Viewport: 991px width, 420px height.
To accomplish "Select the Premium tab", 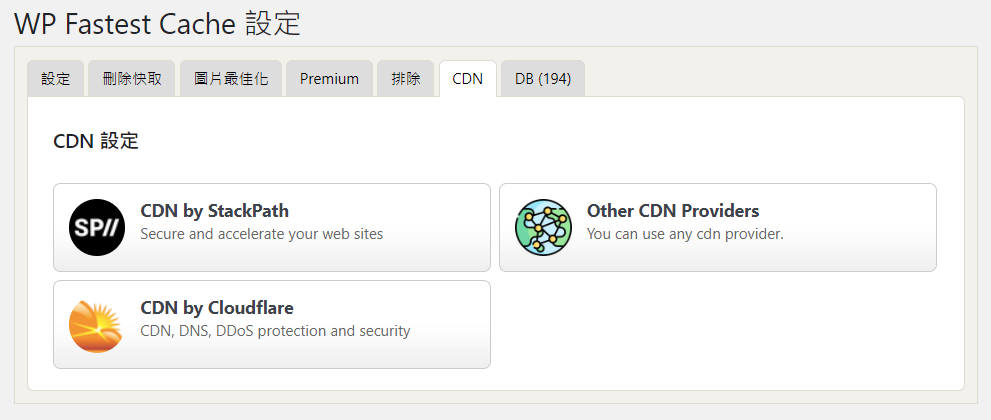I will (329, 79).
